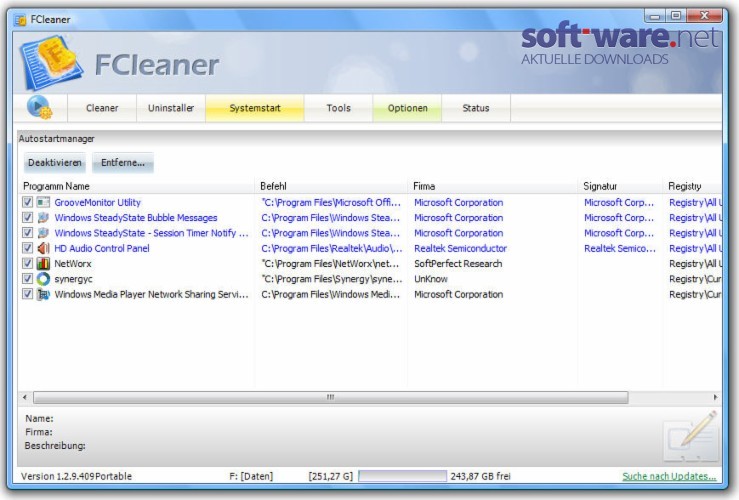Image resolution: width=739 pixels, height=500 pixels.
Task: Sort by Befehl column header
Action: point(331,186)
